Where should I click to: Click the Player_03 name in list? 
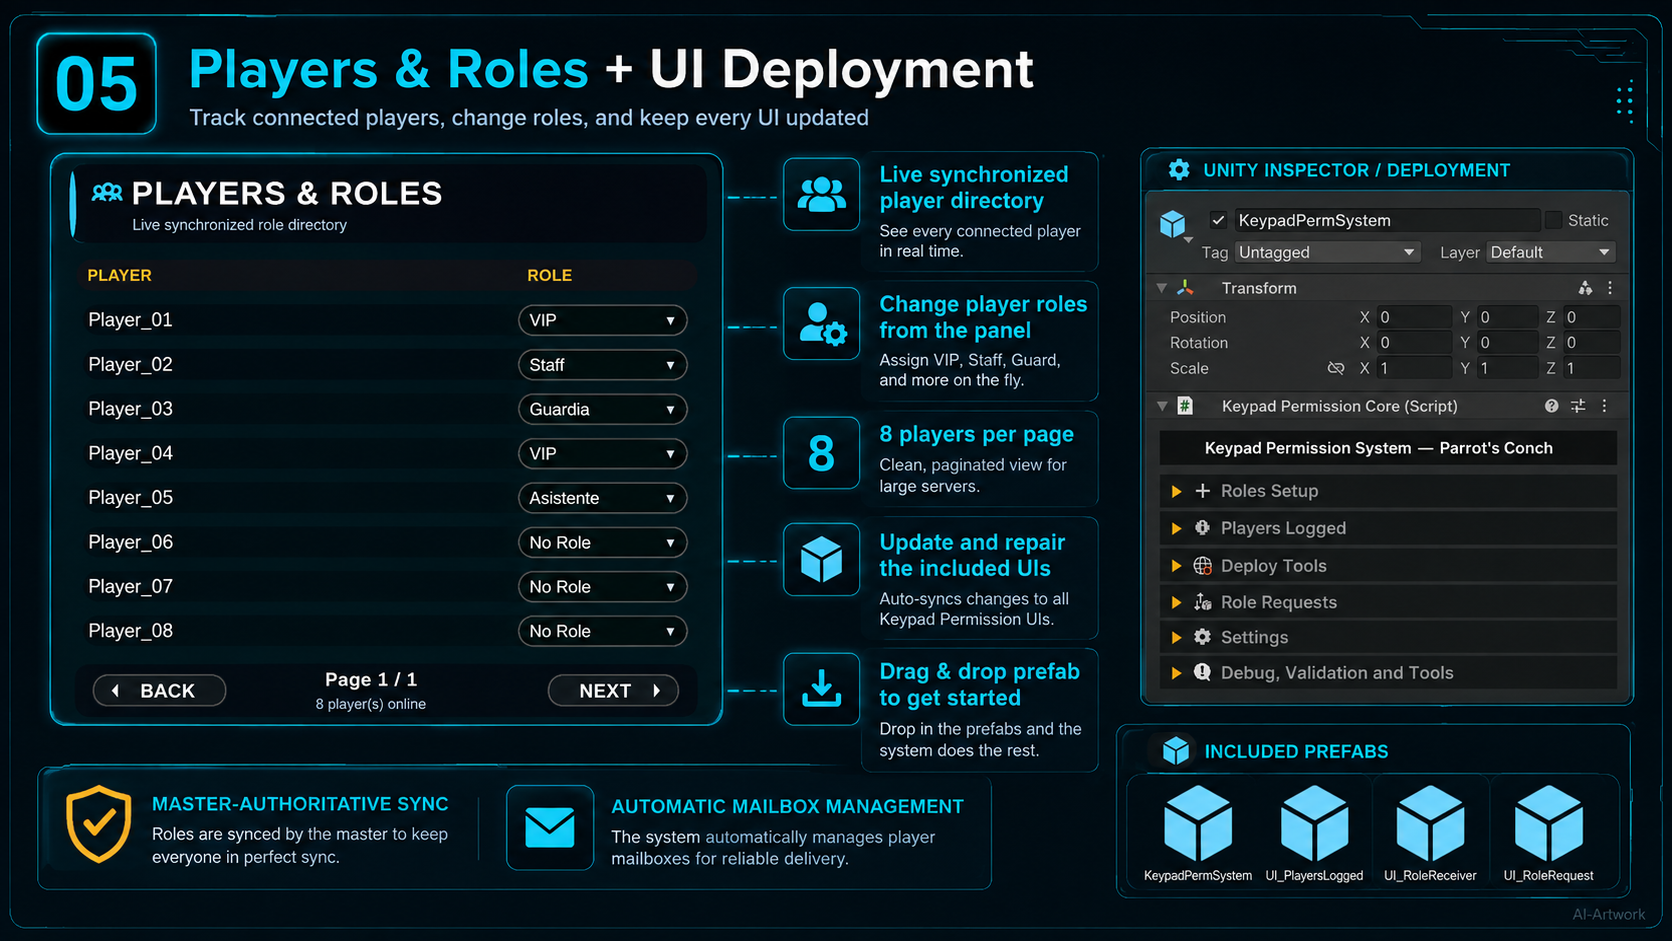130,409
